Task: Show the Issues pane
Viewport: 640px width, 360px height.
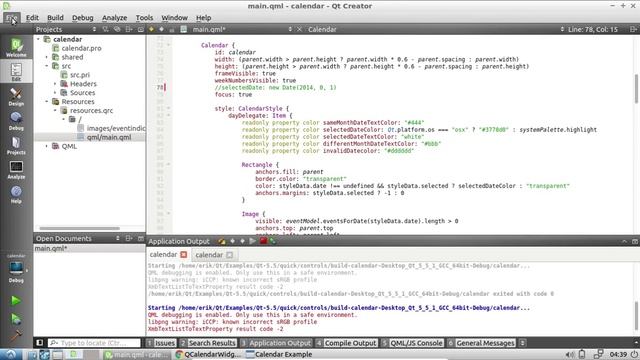Action: tap(161, 343)
